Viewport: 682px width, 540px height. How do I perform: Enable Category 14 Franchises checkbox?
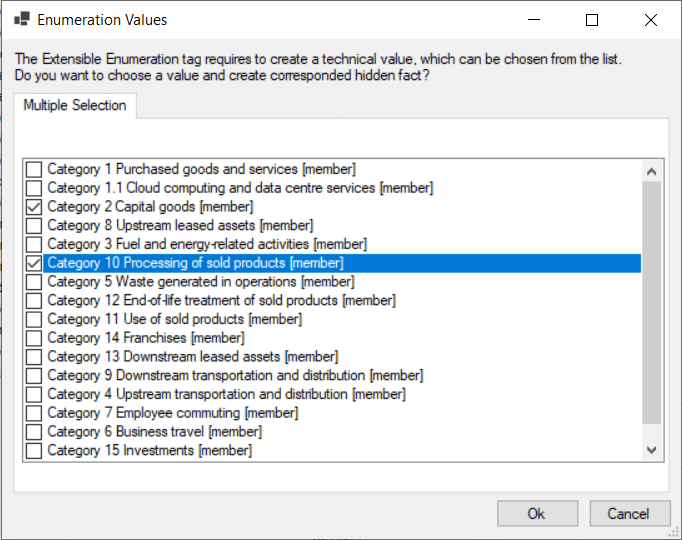[x=34, y=338]
